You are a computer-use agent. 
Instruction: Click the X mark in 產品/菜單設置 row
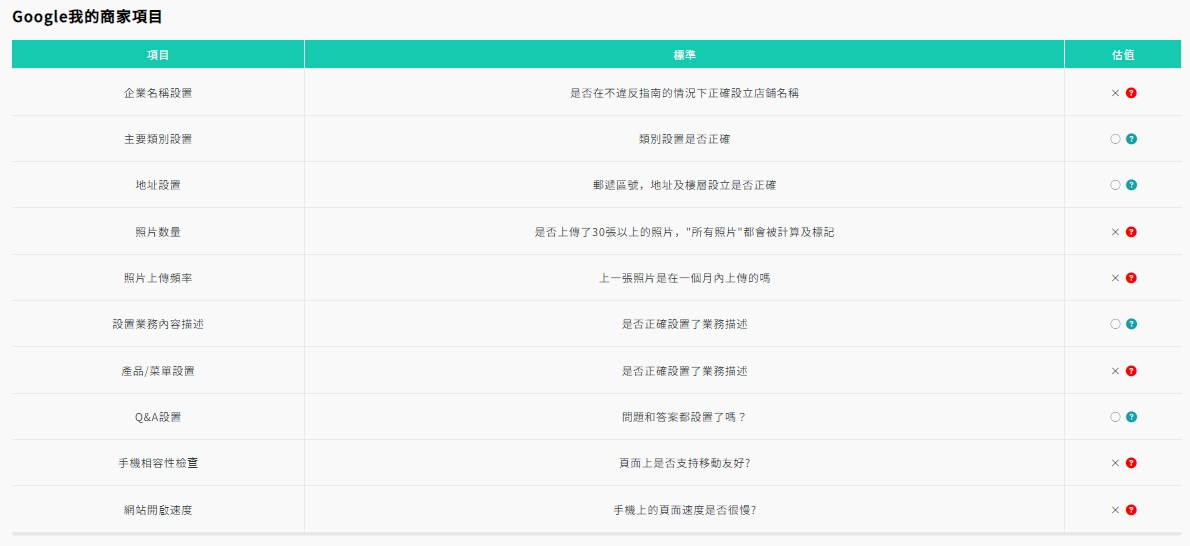pos(1115,371)
